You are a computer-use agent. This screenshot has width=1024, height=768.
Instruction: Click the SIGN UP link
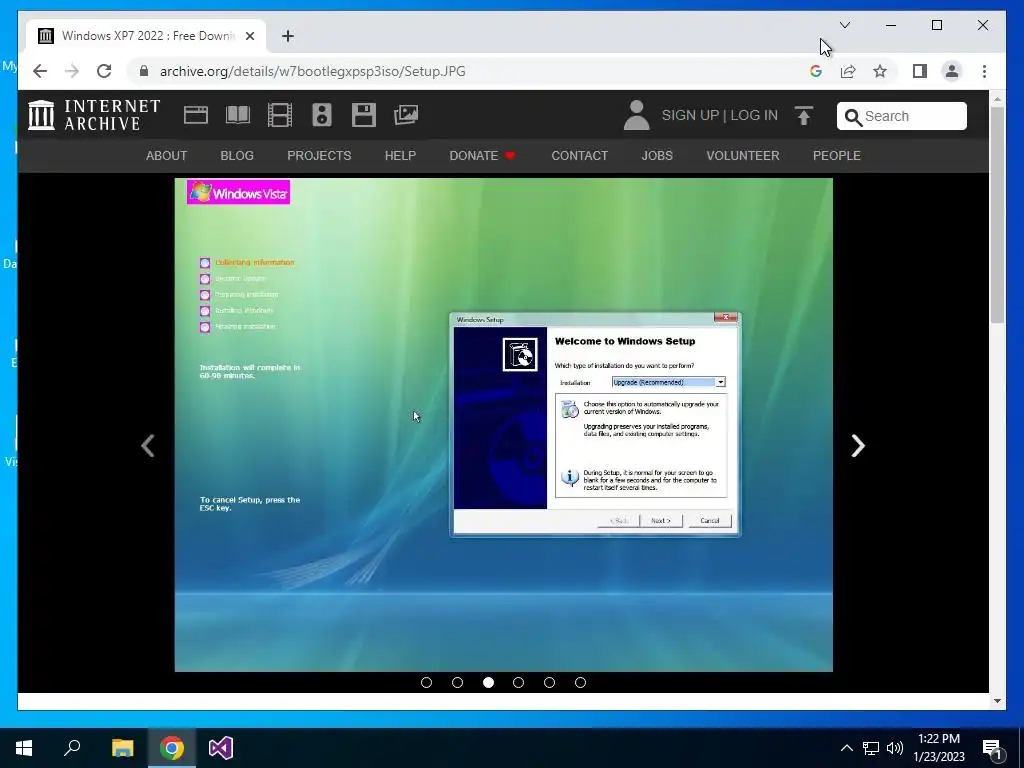690,115
